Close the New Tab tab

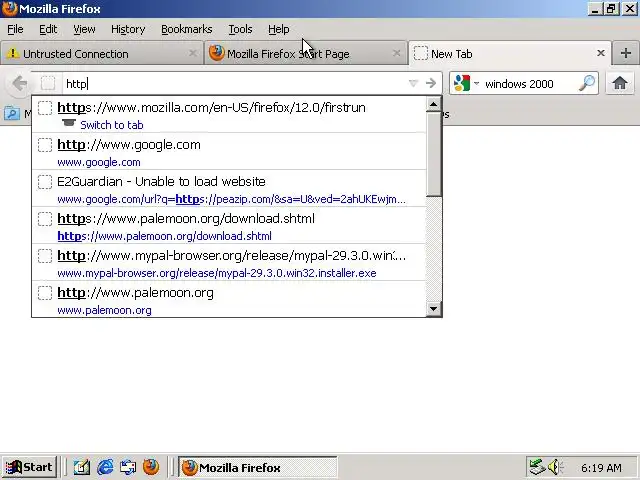(x=600, y=53)
